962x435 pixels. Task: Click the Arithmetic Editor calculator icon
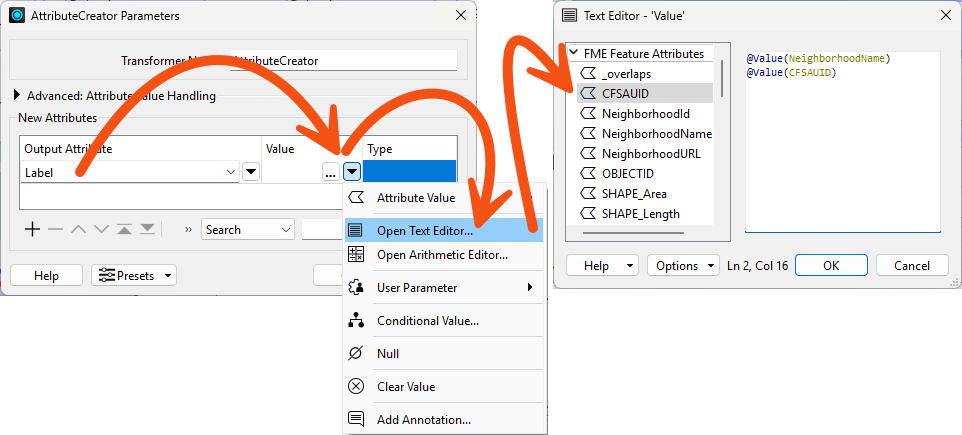pos(356,254)
